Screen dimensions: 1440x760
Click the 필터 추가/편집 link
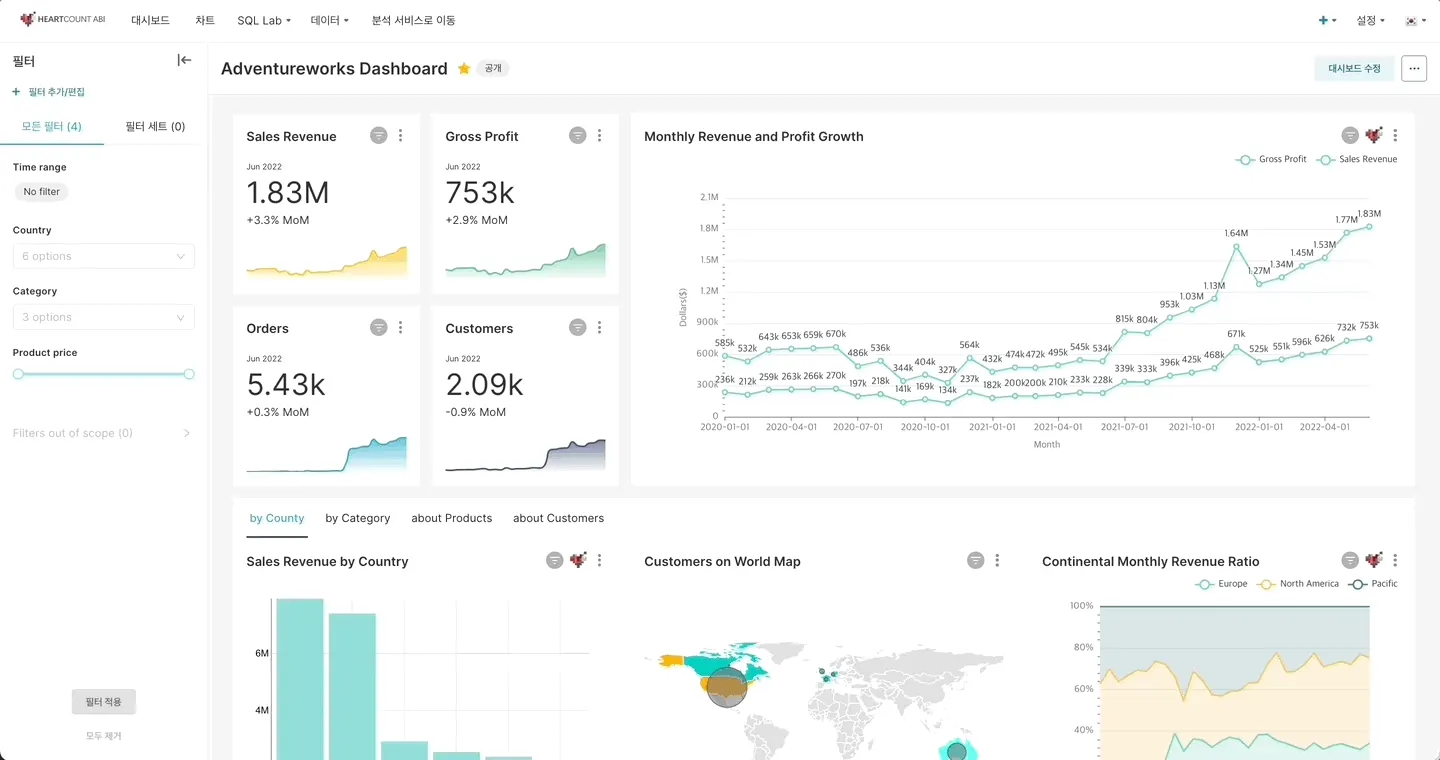click(x=49, y=92)
